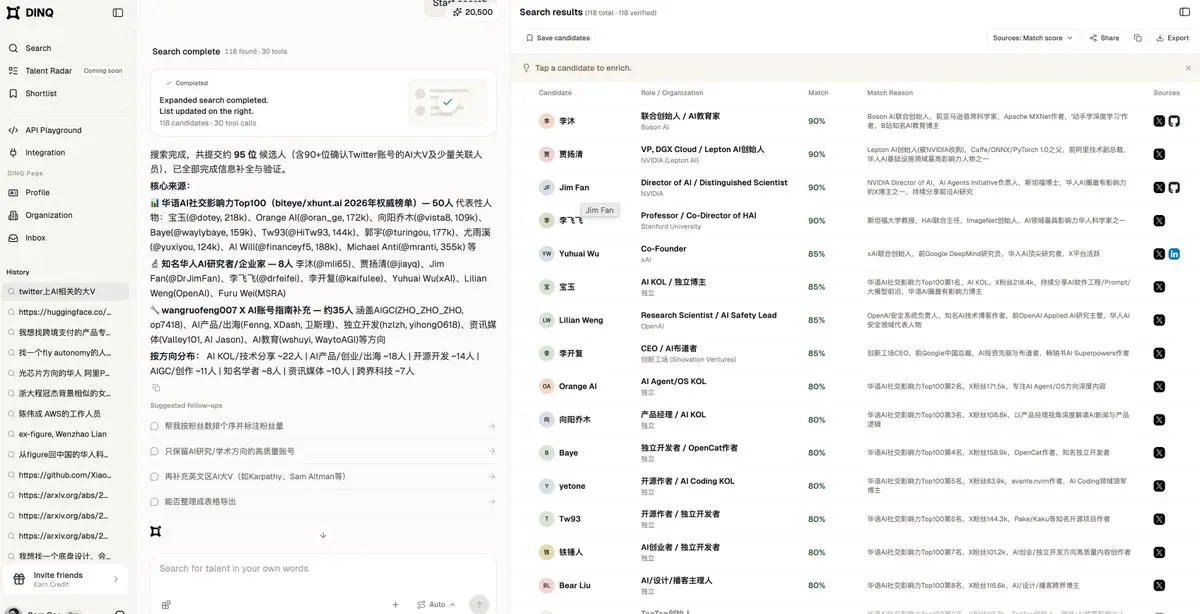1200x614 pixels.
Task: Click arrow icon on '能否整理成表格导出' follow-up
Action: [491, 501]
